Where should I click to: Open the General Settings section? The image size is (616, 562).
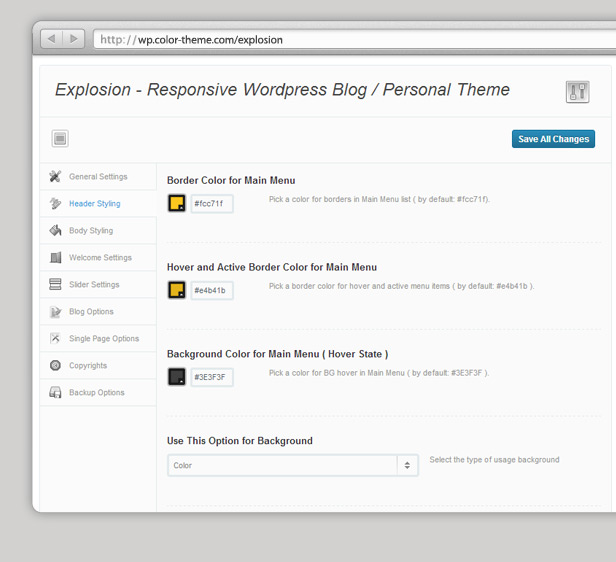click(x=98, y=177)
